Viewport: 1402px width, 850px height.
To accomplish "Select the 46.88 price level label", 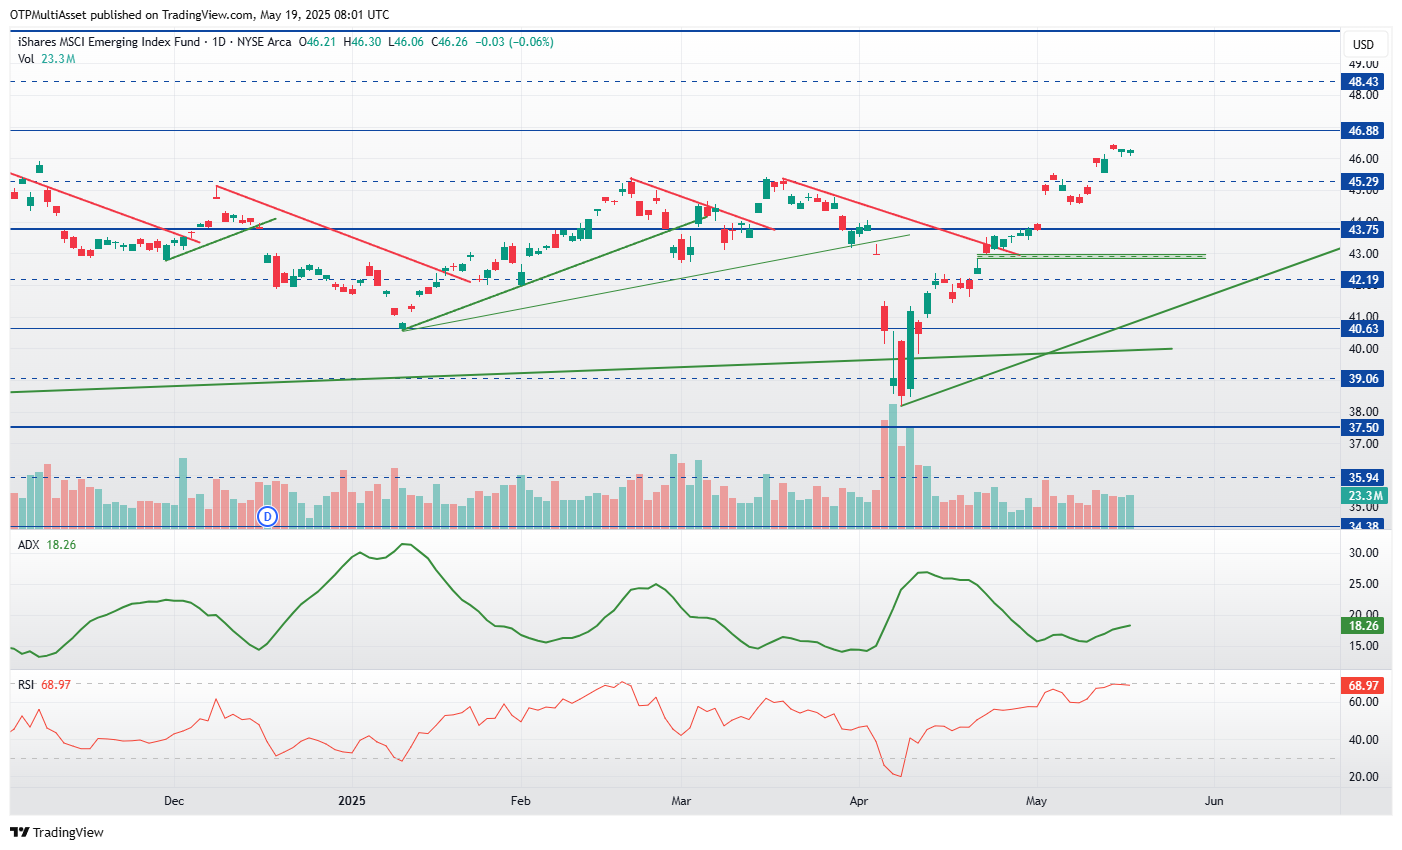I will click(x=1364, y=131).
